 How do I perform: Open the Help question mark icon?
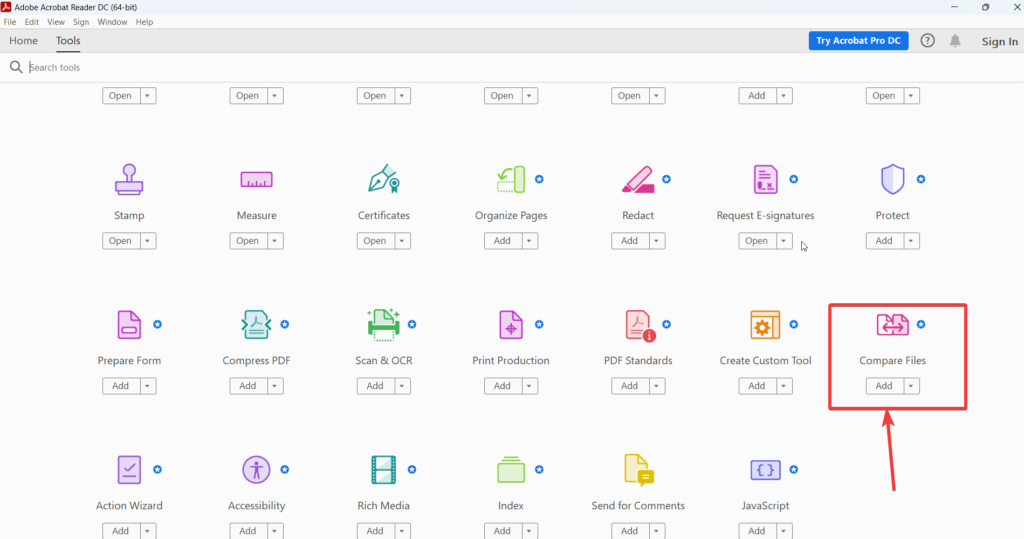click(x=927, y=41)
